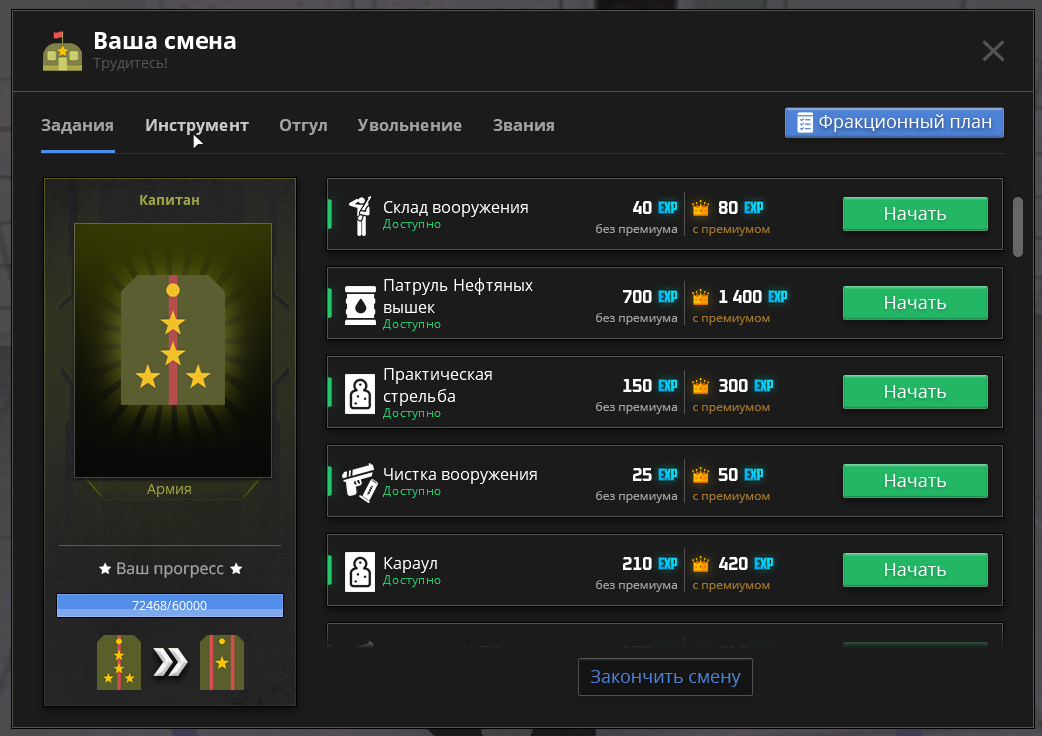This screenshot has height=736, width=1042.
Task: Click the current Captain small insignia icon
Action: (x=119, y=663)
